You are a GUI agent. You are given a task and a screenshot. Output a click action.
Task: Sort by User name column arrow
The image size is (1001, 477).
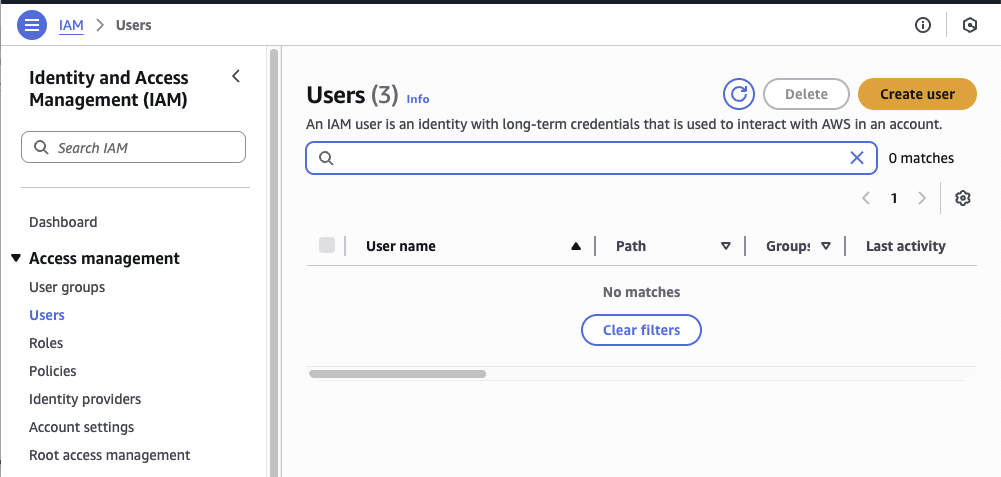(x=576, y=246)
